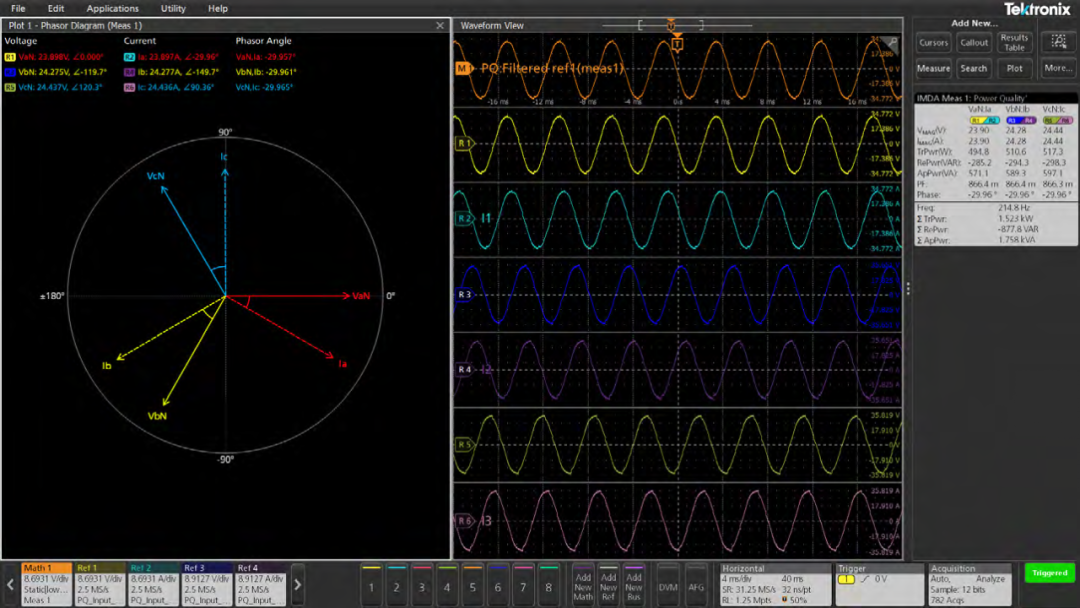The height and width of the screenshot is (608, 1080).
Task: Open the Applications menu
Action: 112,8
